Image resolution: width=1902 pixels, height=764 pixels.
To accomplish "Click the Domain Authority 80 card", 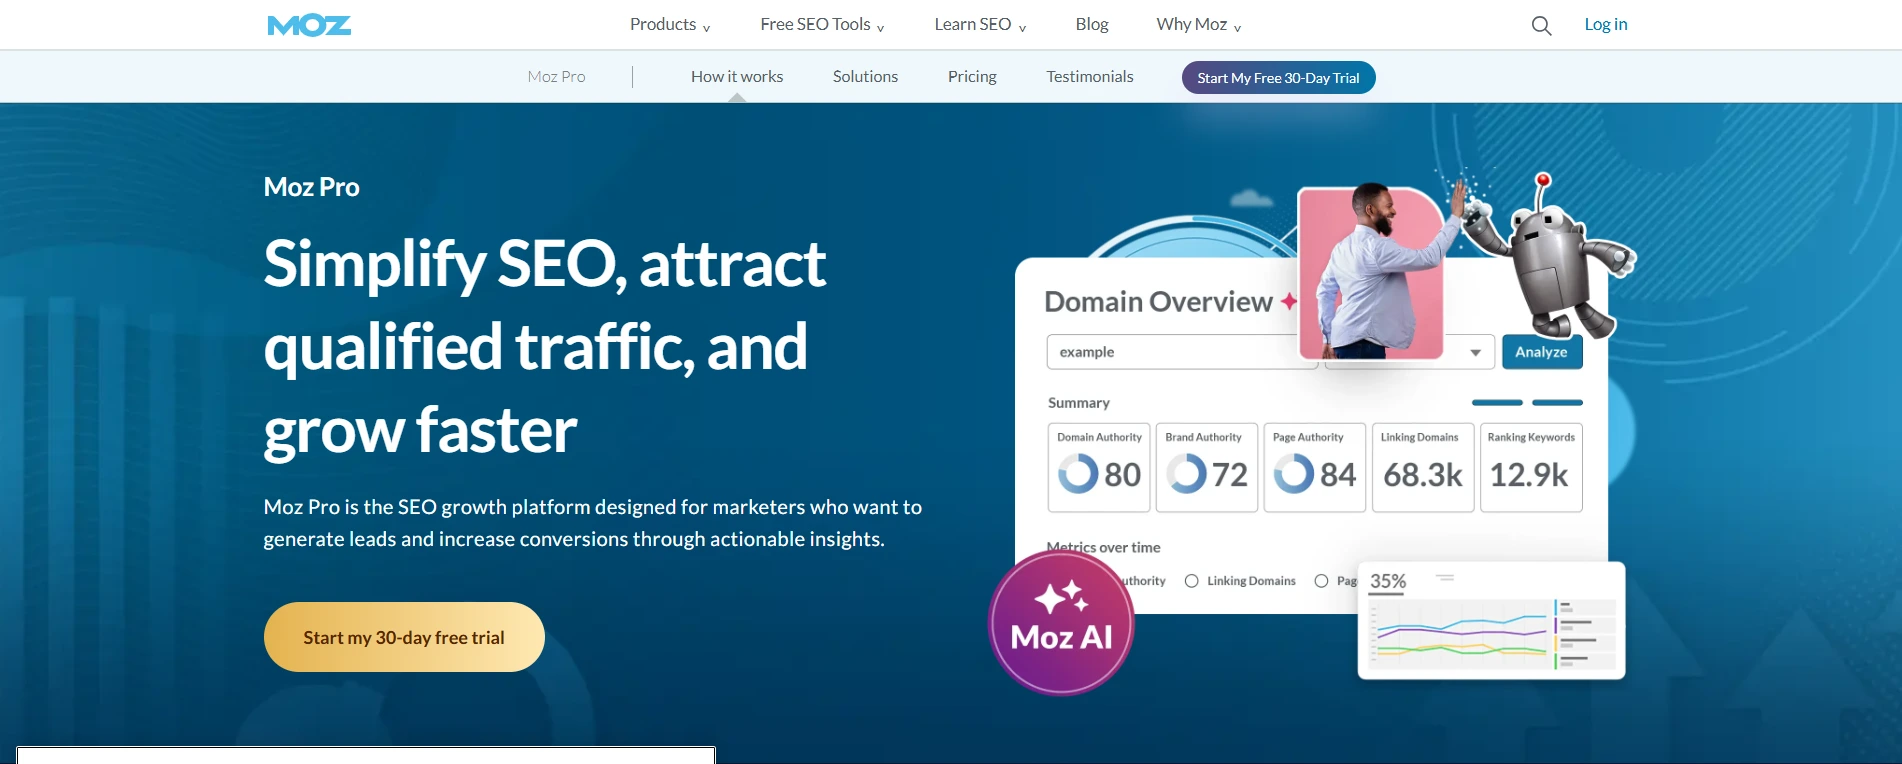I will (x=1099, y=468).
